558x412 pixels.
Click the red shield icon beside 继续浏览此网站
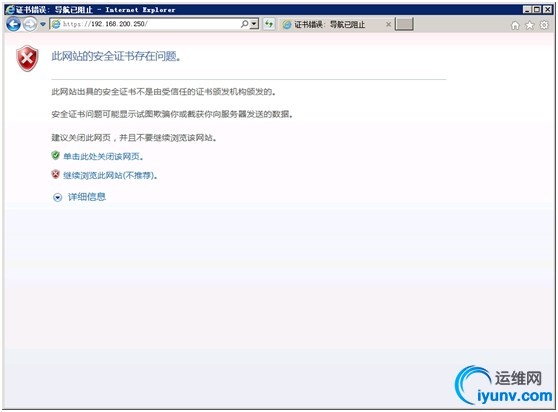(56, 174)
